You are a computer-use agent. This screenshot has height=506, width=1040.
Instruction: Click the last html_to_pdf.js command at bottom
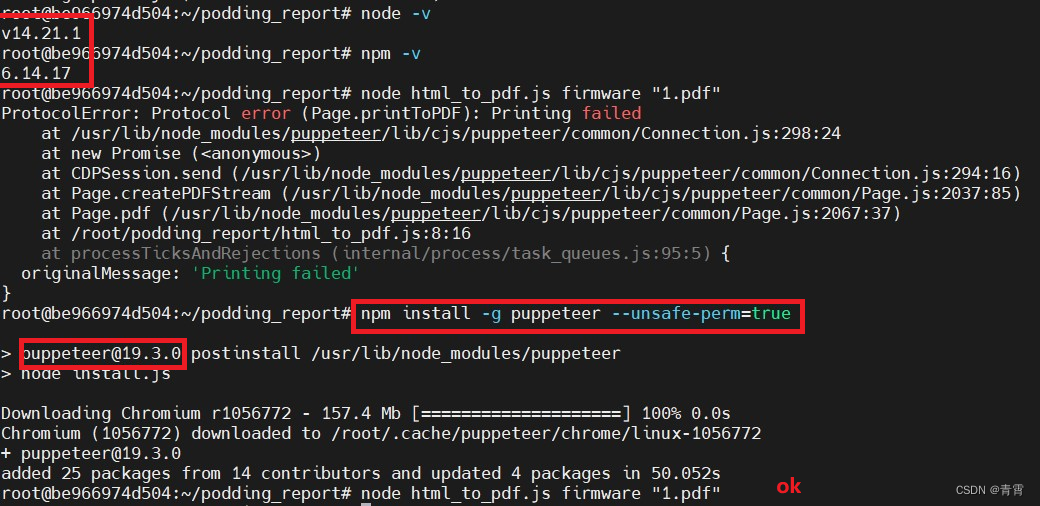coord(541,494)
